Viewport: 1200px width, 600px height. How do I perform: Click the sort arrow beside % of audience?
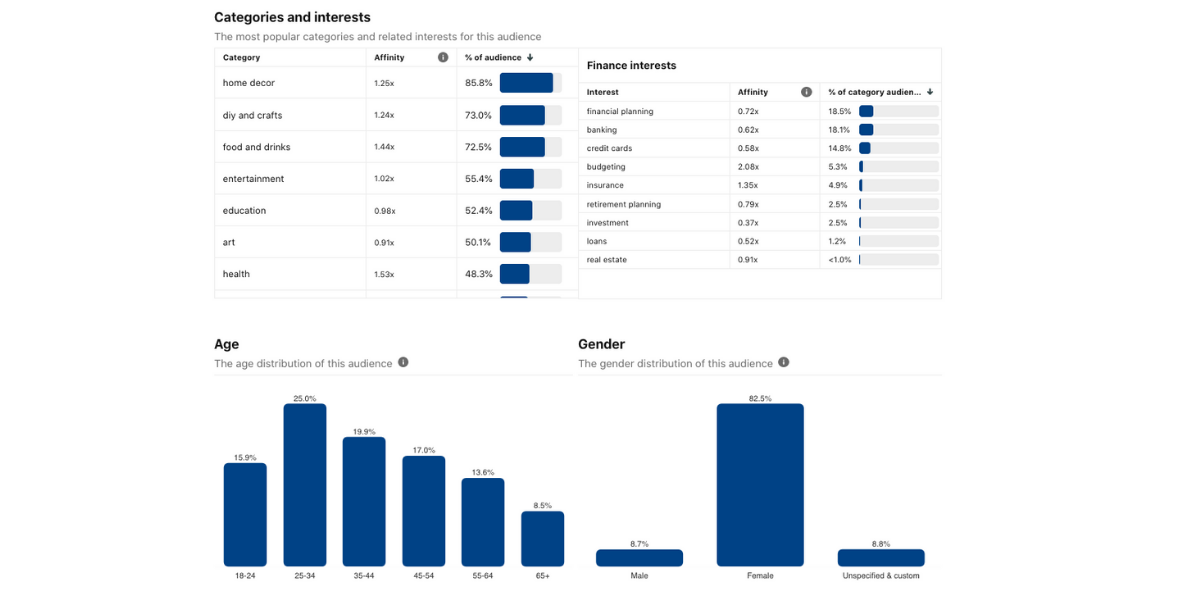point(530,58)
